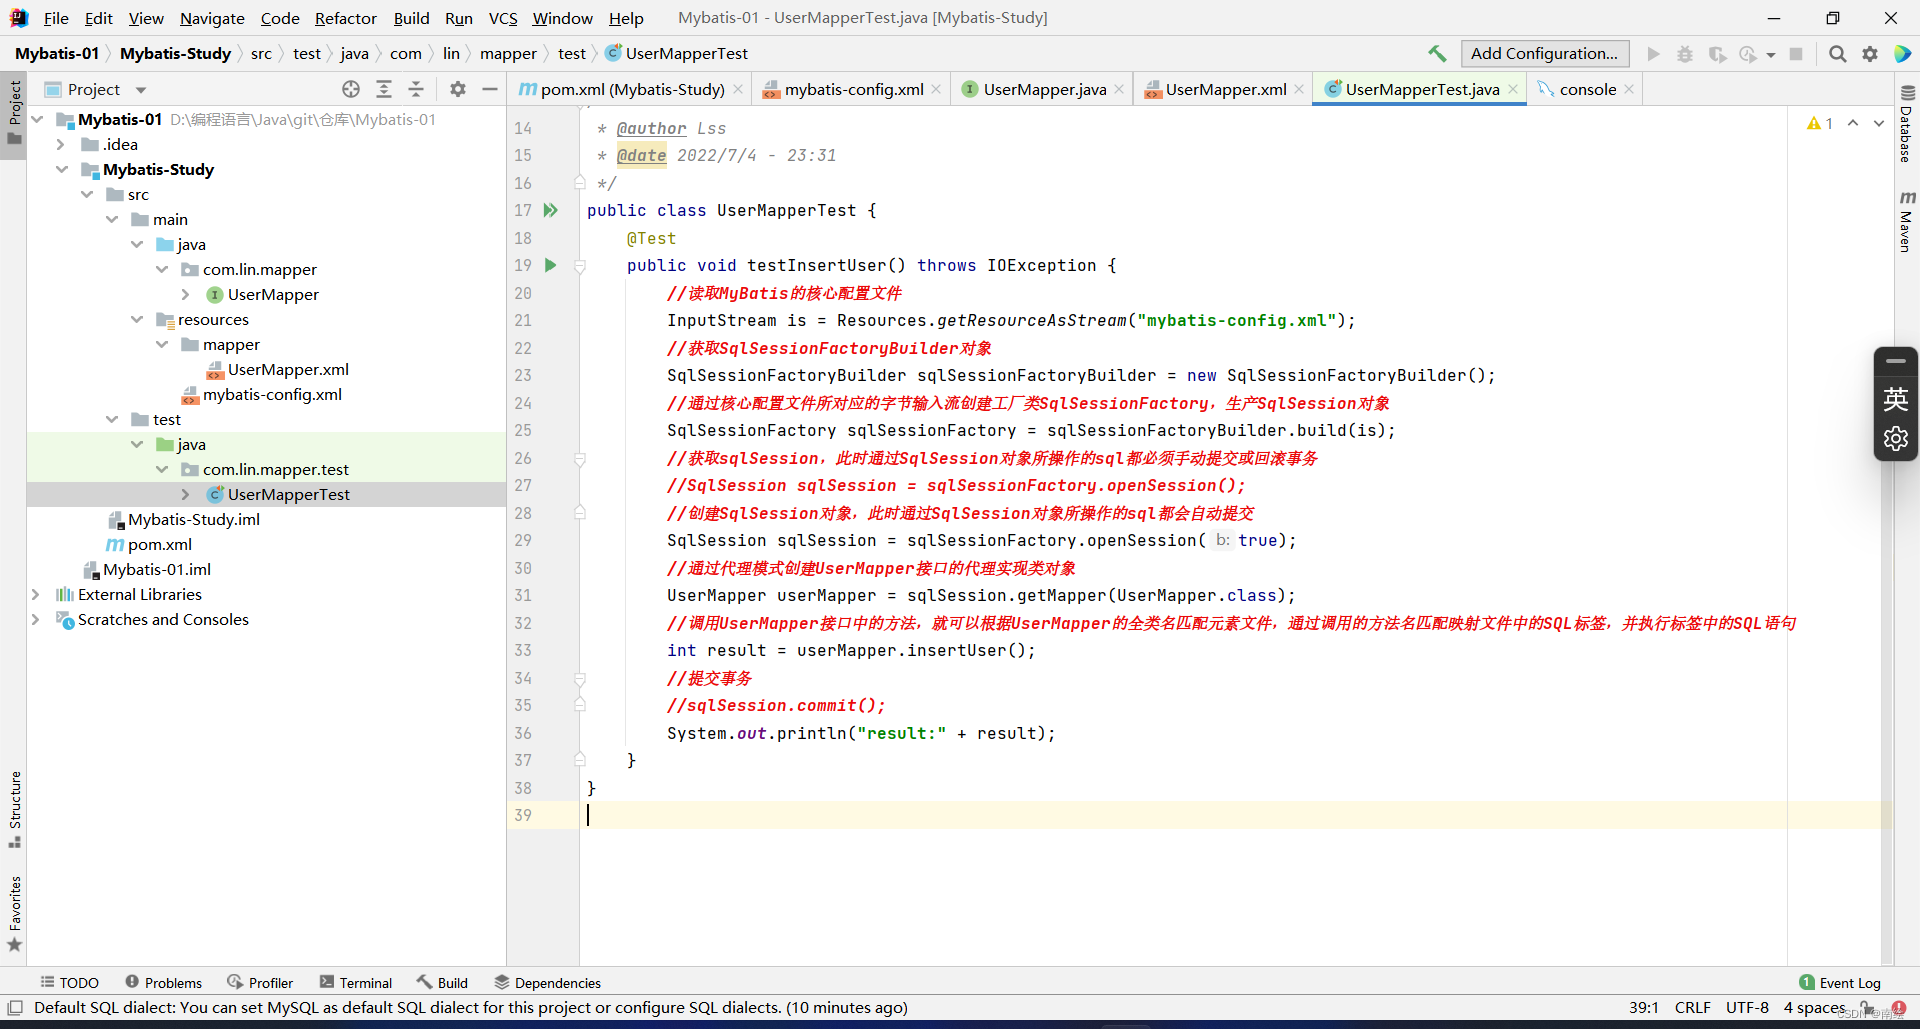
Task: Collapse the Mybatis-Study module node
Action: click(62, 169)
